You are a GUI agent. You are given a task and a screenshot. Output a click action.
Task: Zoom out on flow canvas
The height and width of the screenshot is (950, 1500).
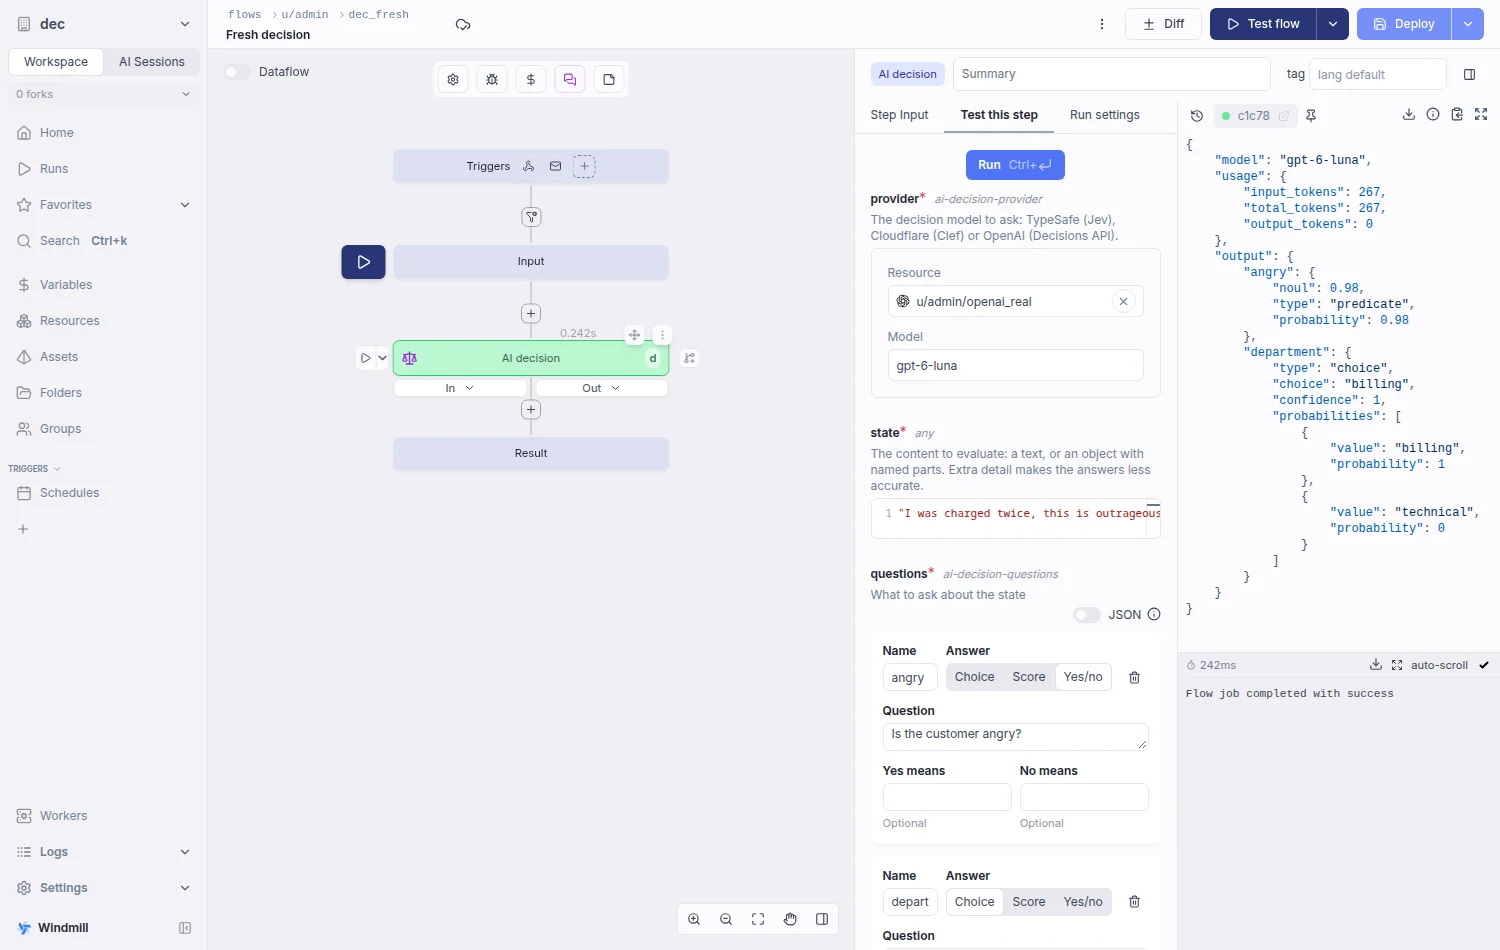point(726,919)
